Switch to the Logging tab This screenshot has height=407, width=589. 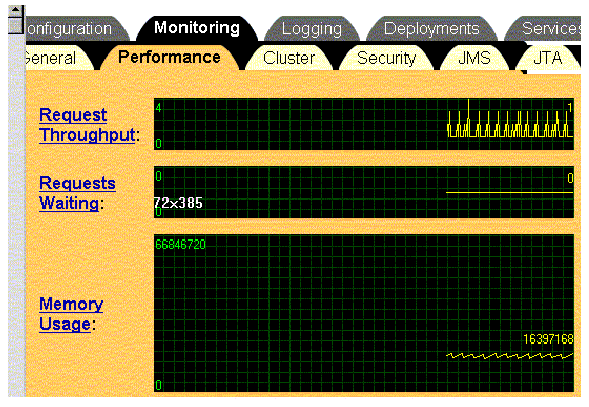(x=312, y=29)
